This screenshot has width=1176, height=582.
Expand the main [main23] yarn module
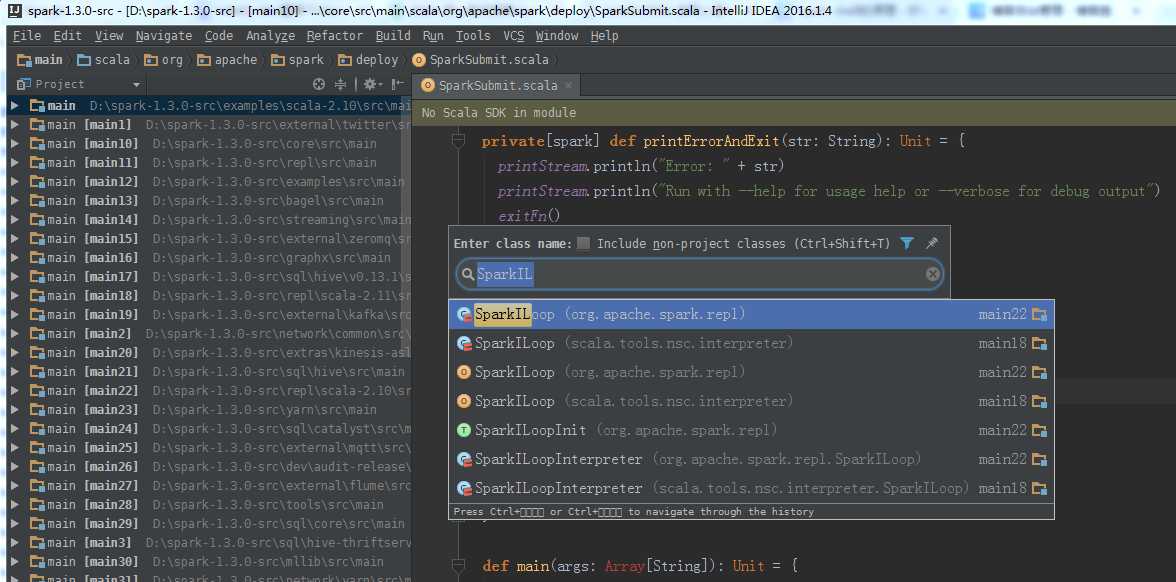[x=15, y=410]
